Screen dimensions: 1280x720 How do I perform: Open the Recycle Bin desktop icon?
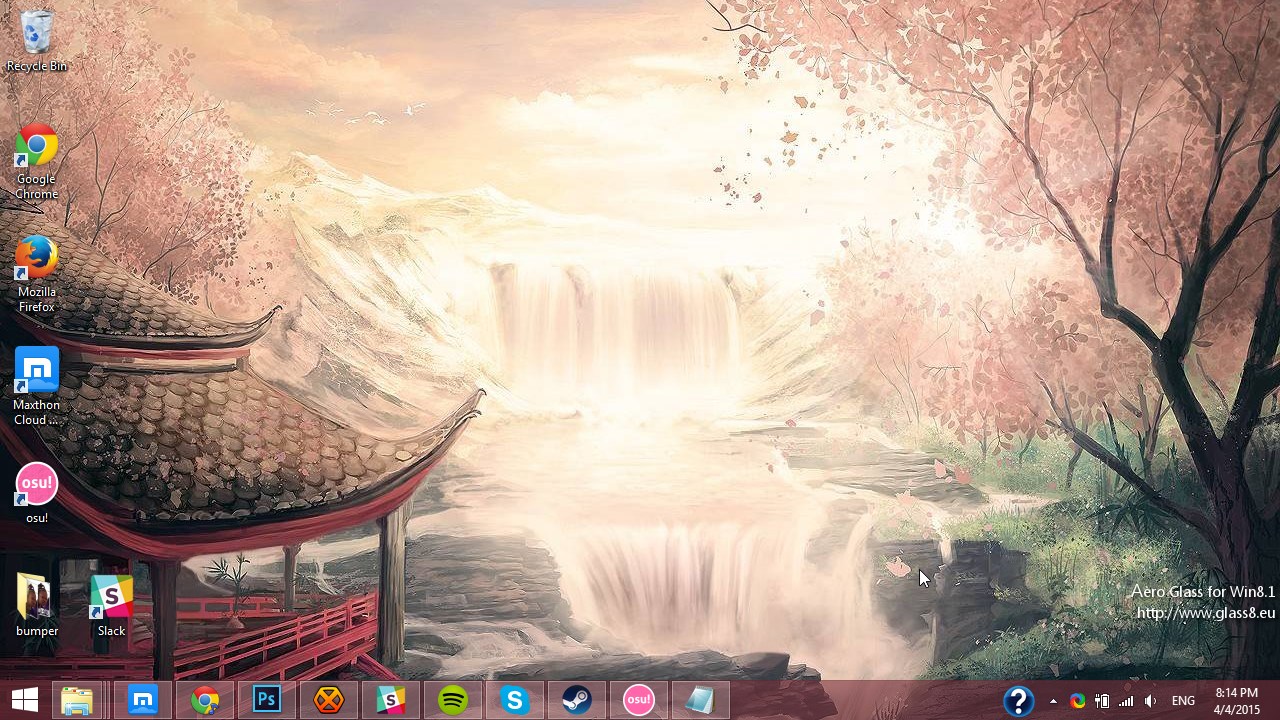37,41
